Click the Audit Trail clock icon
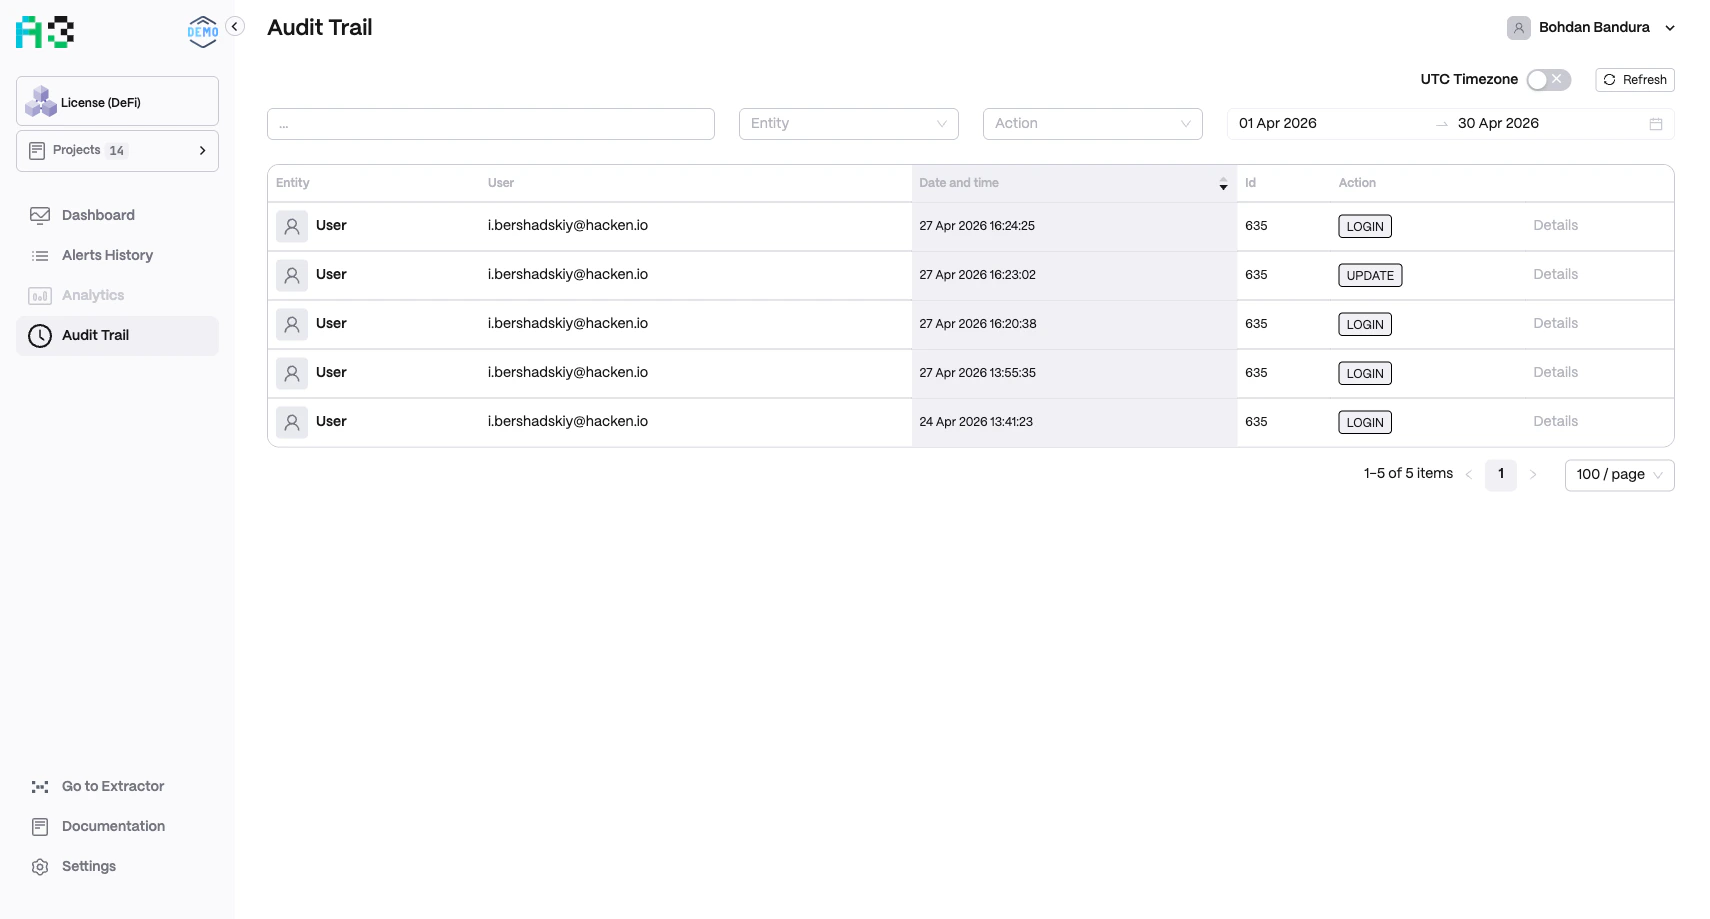1710x919 pixels. tap(40, 336)
